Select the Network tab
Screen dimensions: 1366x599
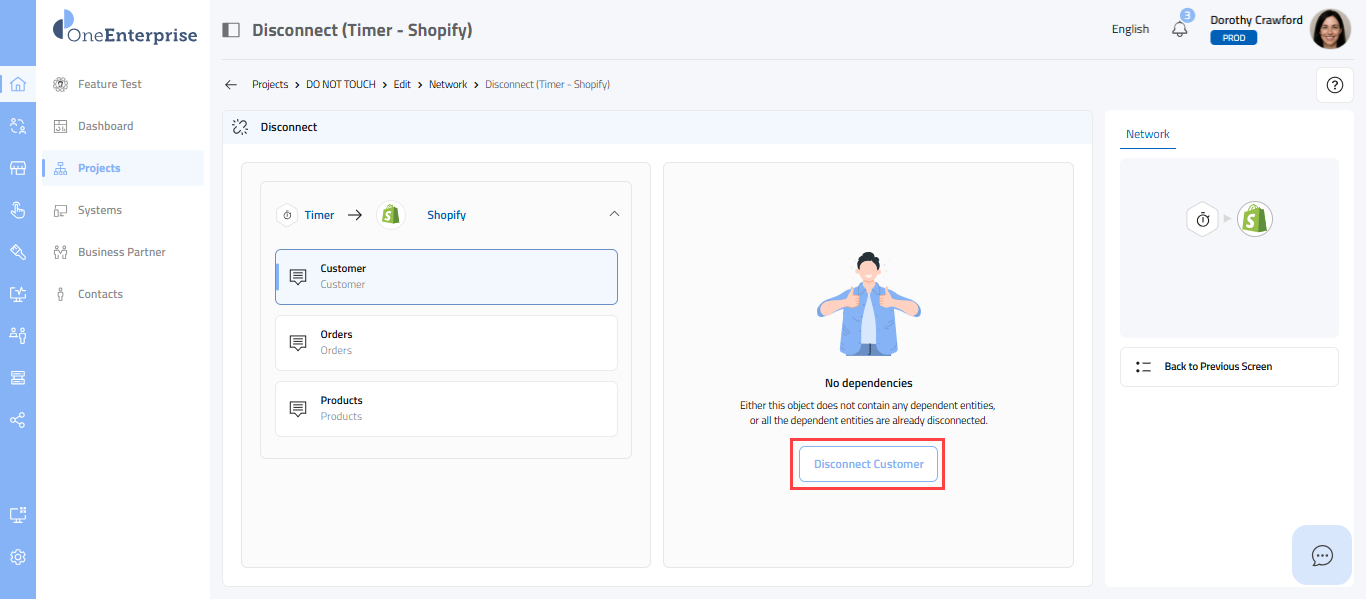tap(1147, 134)
